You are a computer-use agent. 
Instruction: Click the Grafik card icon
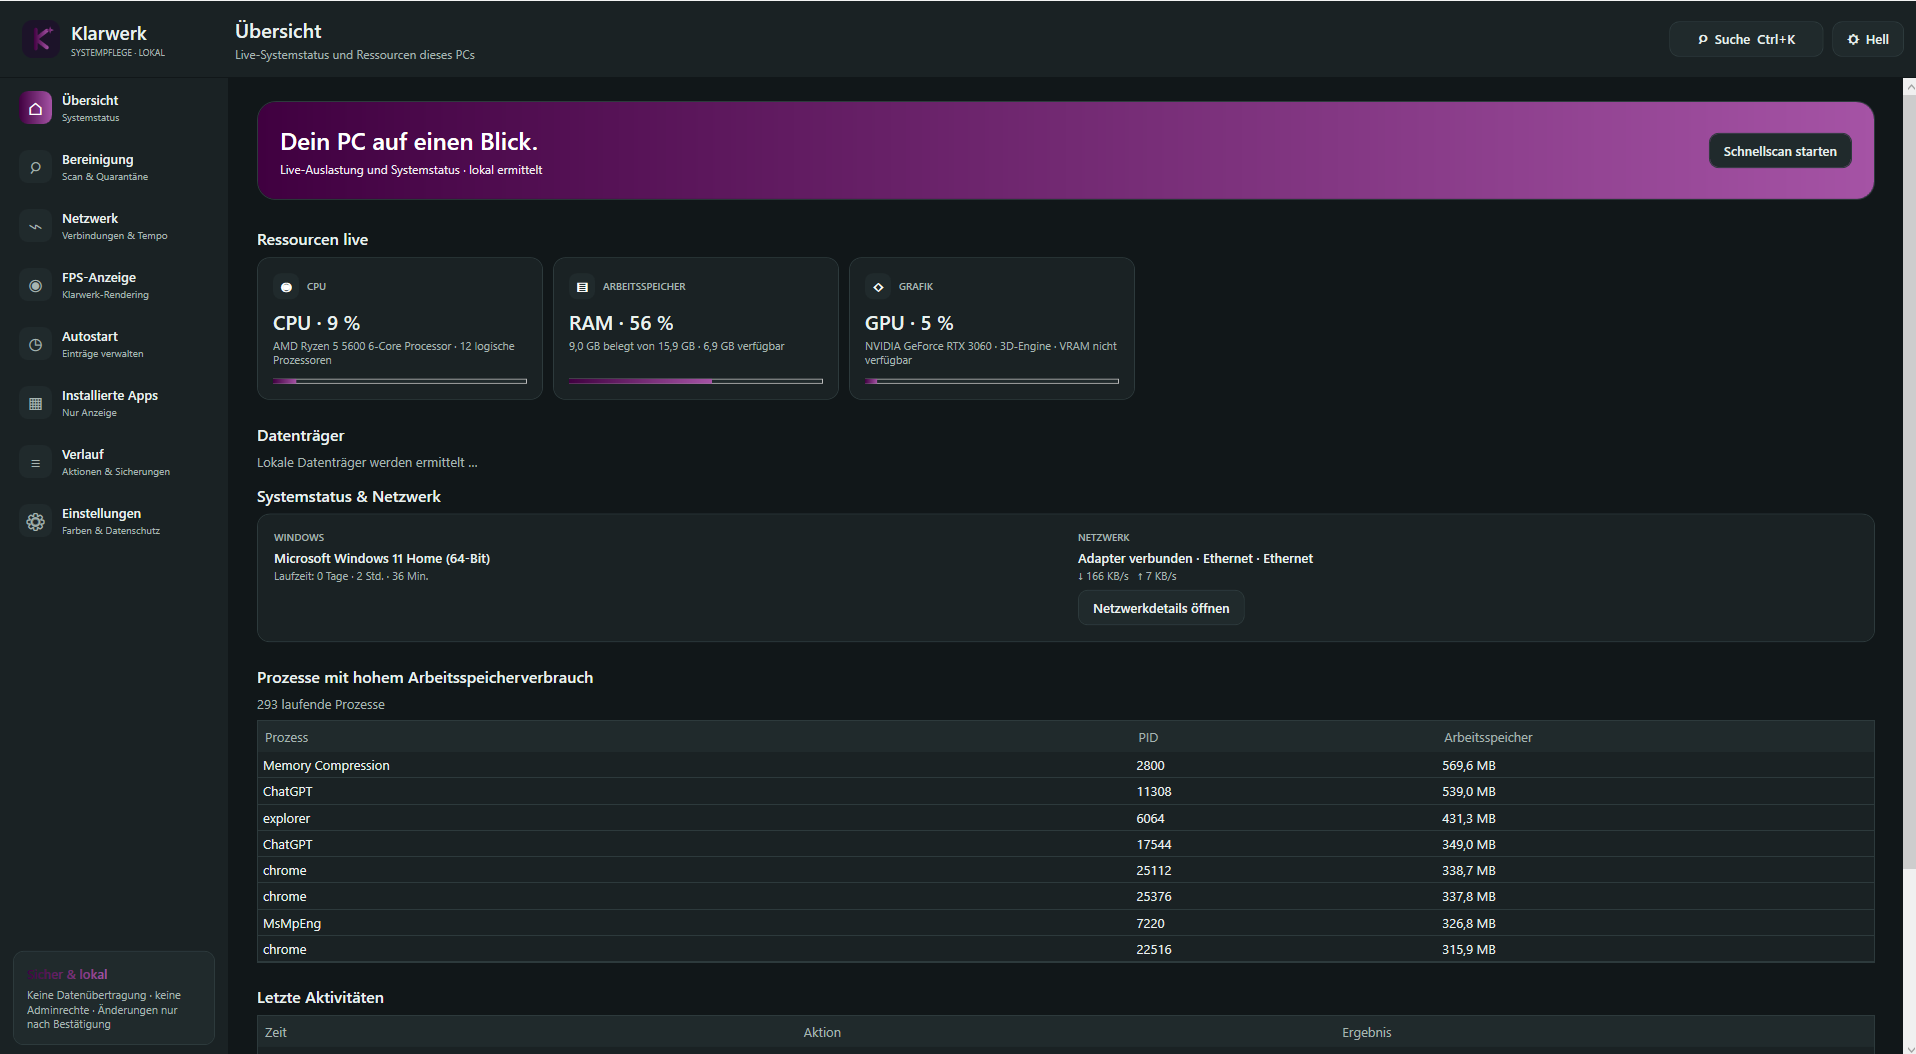pyautogui.click(x=878, y=287)
